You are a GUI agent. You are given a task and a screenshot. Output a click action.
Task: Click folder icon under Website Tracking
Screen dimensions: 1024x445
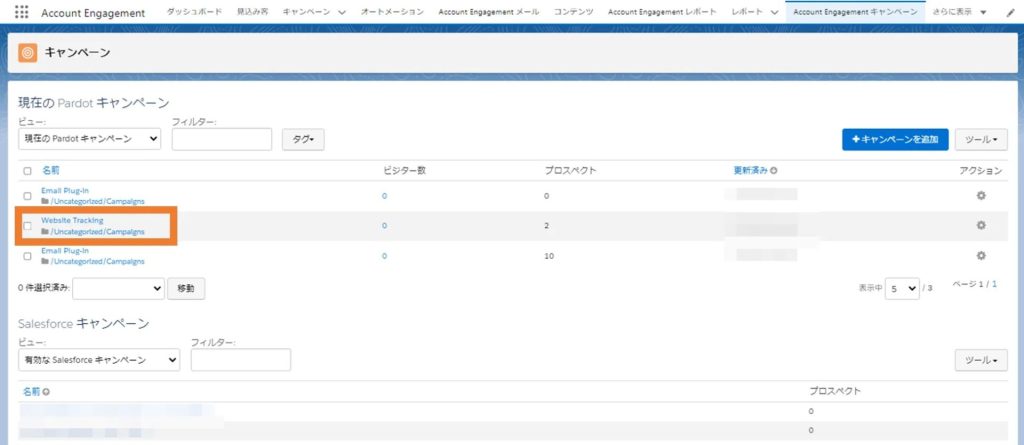tap(45, 231)
